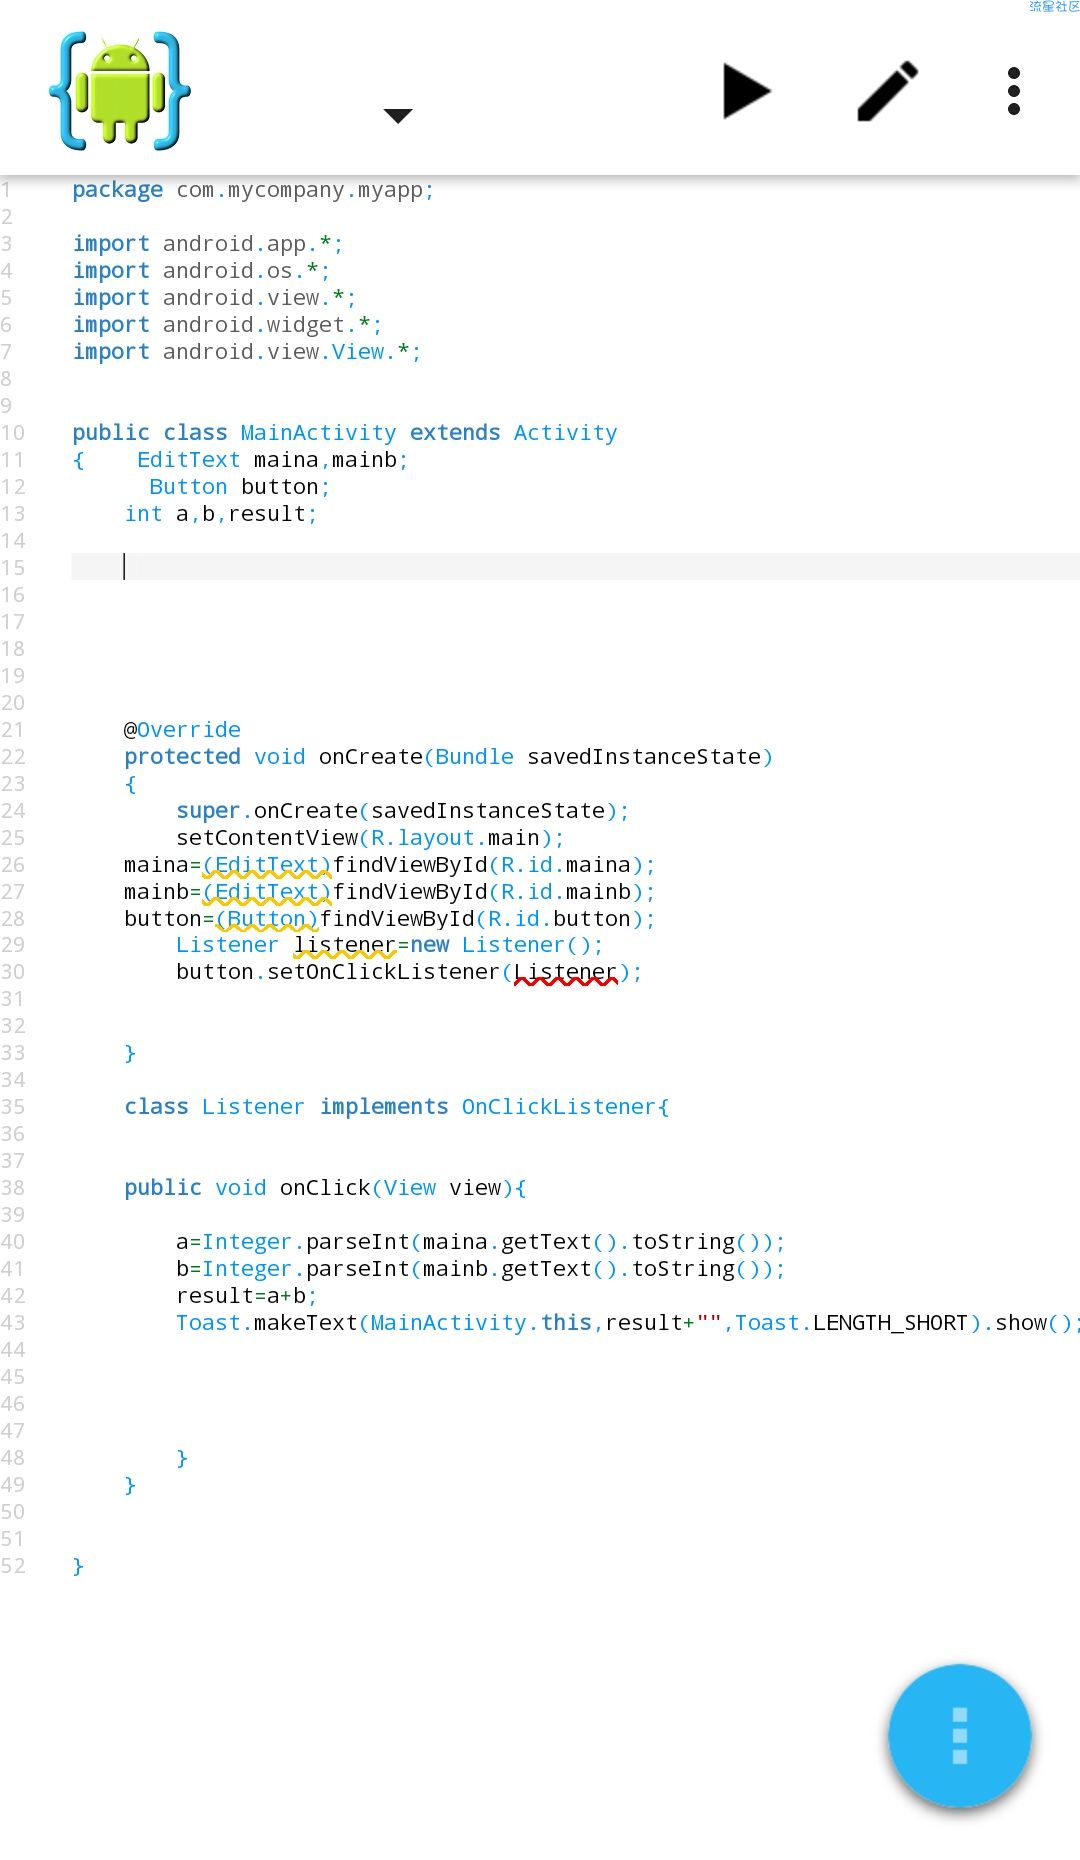Click 'R.id.mainb' on line 27
This screenshot has height=1860, width=1080.
(566, 892)
